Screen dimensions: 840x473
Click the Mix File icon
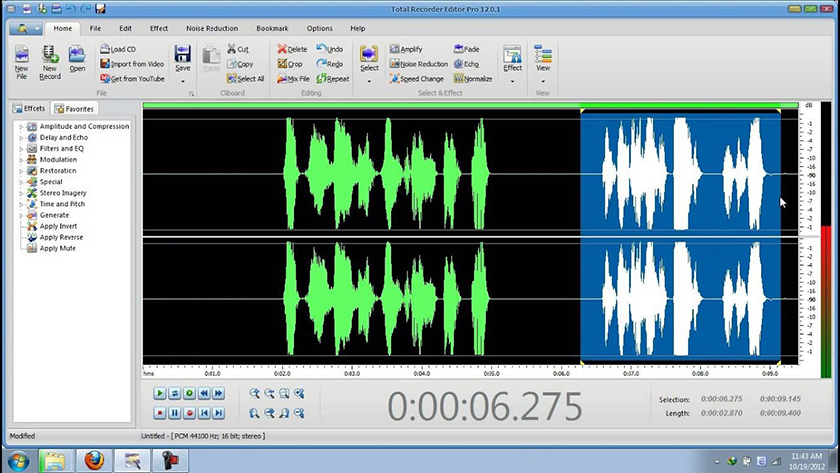tap(283, 78)
